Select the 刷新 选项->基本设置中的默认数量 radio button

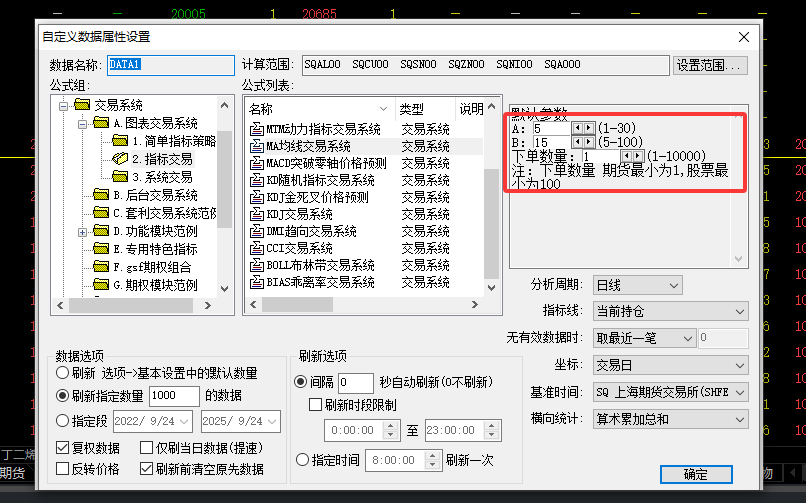(62, 373)
